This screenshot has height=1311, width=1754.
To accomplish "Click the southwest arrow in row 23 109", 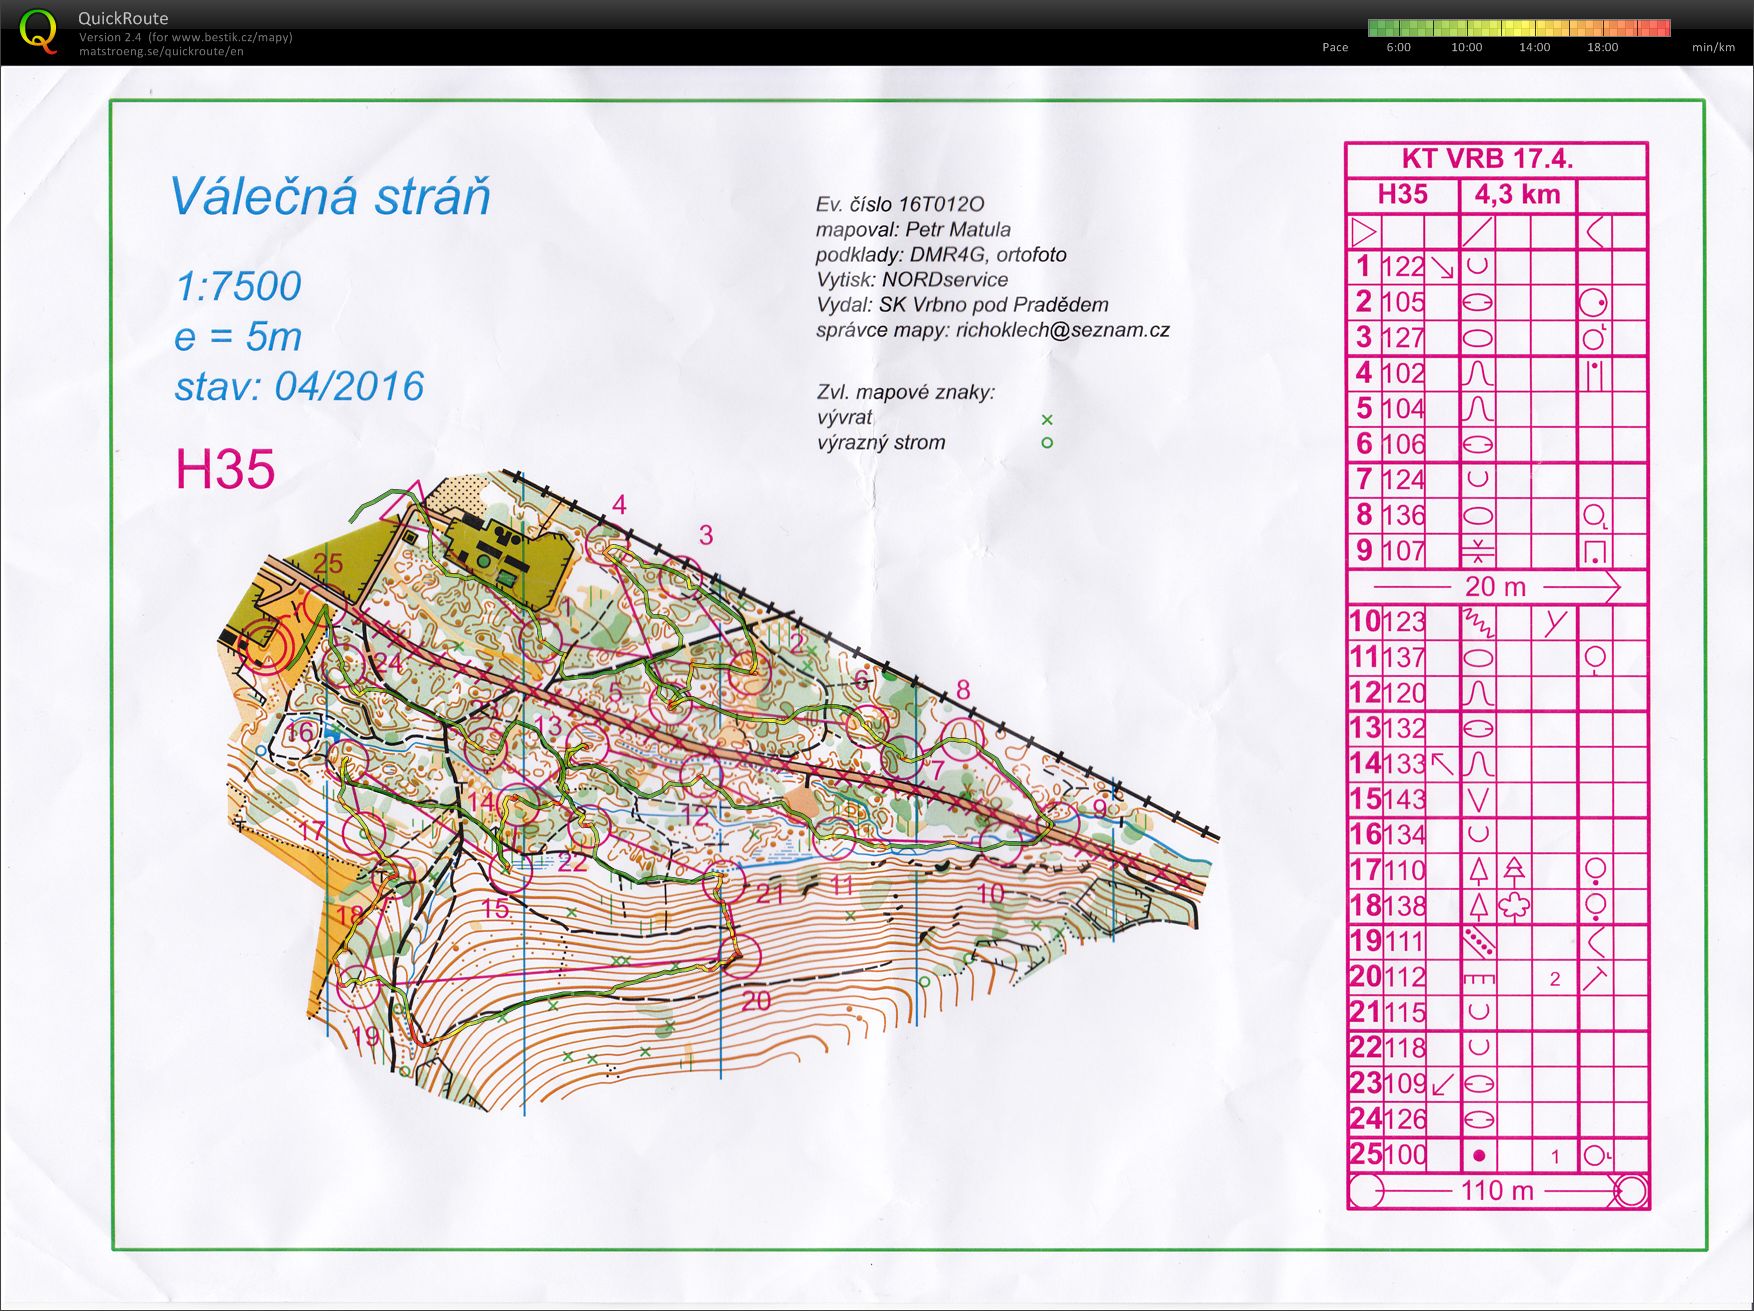I will 1442,1083.
